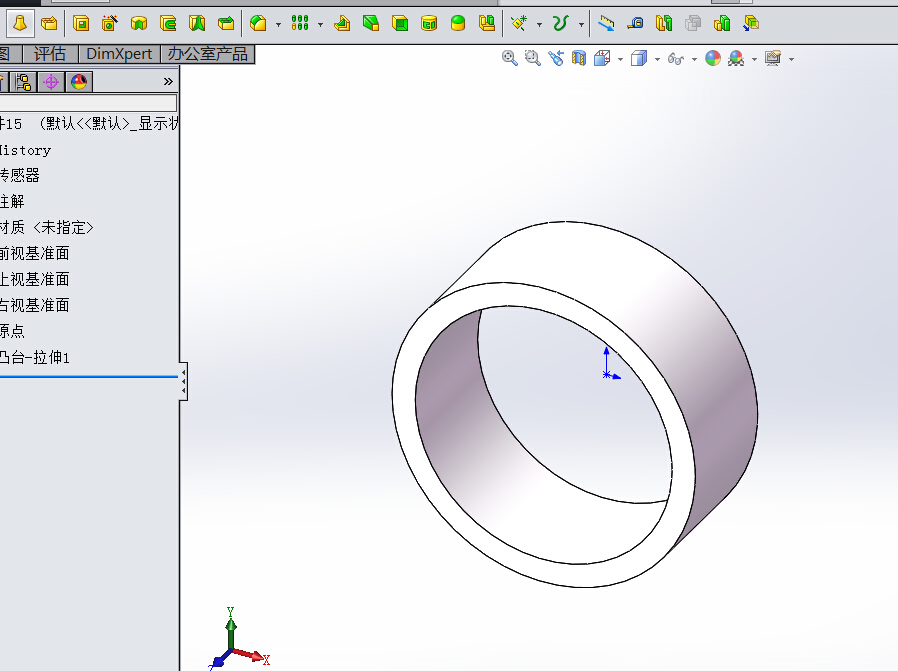This screenshot has height=671, width=898.
Task: Select the Shell feature tool
Action: 400,23
